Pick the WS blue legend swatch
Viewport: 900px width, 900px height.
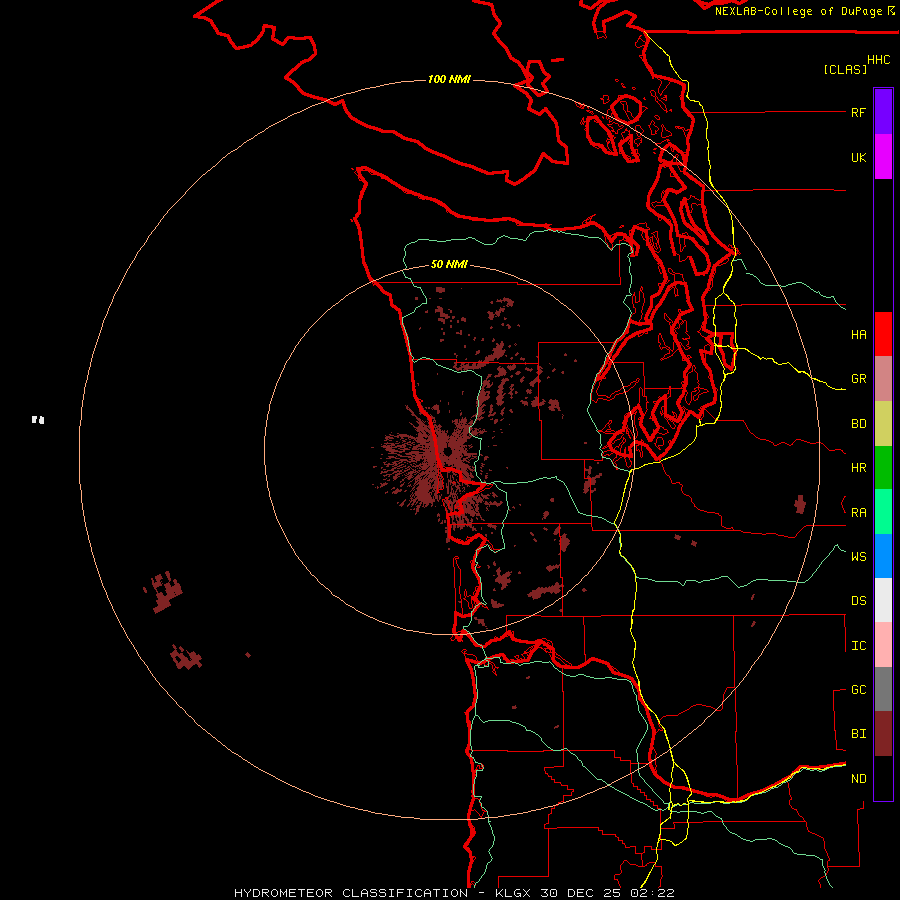click(x=883, y=556)
